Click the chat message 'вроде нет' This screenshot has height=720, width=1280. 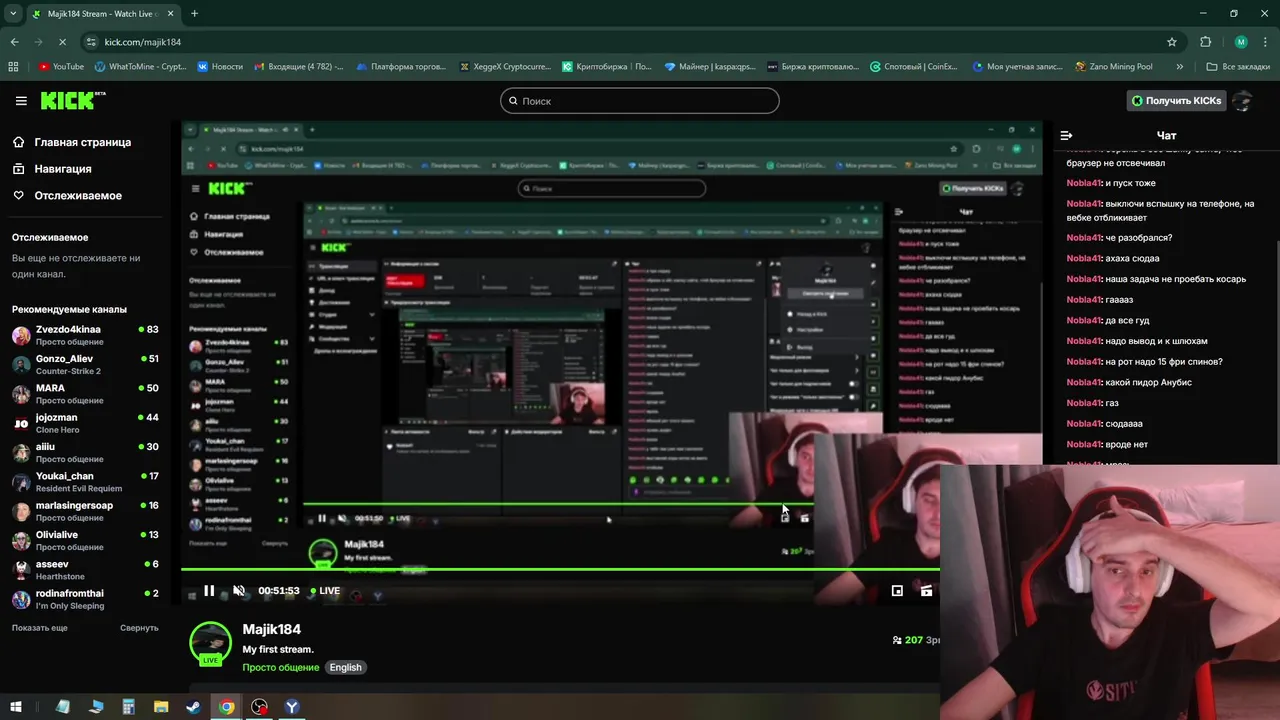1127,444
